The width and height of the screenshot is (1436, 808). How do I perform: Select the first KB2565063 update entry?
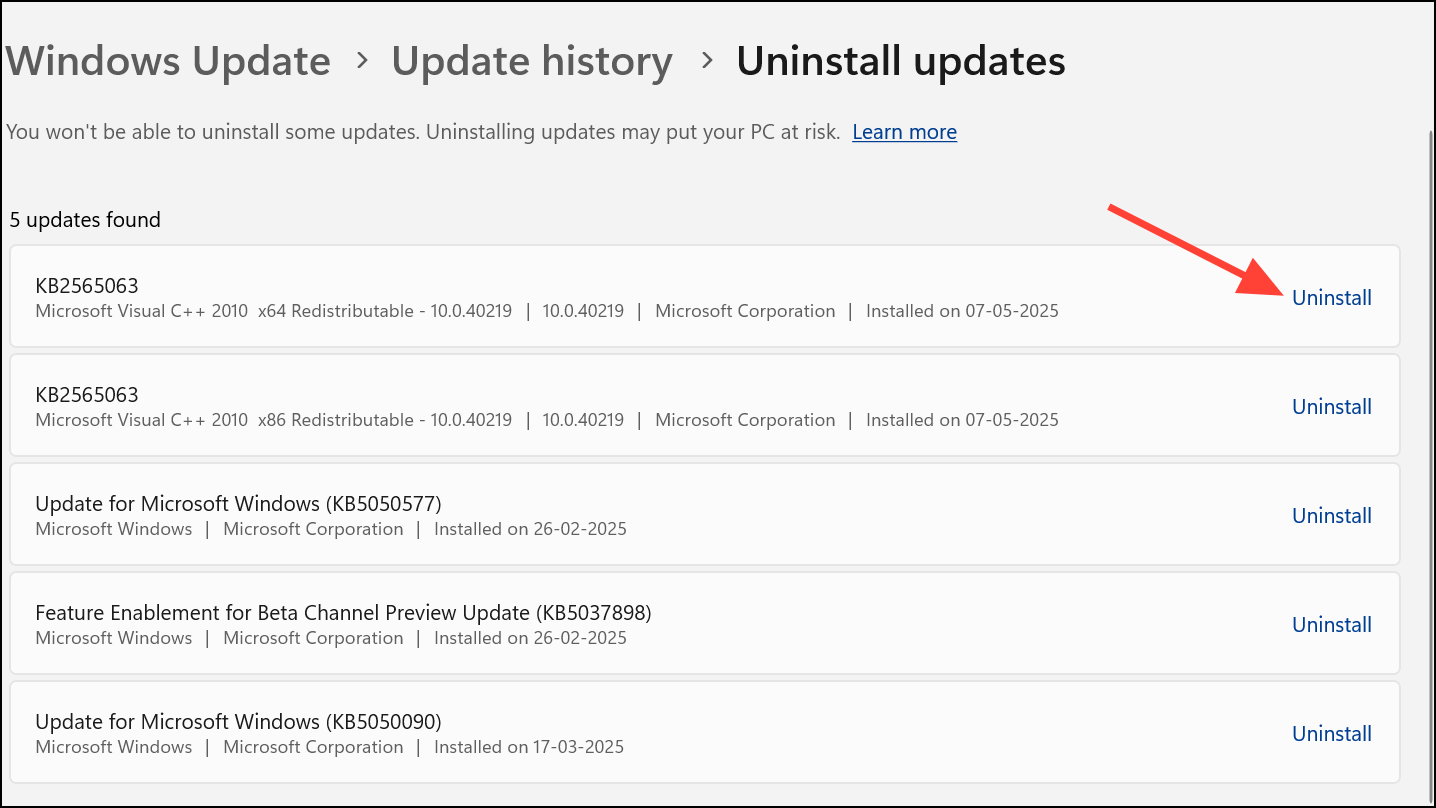coord(500,296)
